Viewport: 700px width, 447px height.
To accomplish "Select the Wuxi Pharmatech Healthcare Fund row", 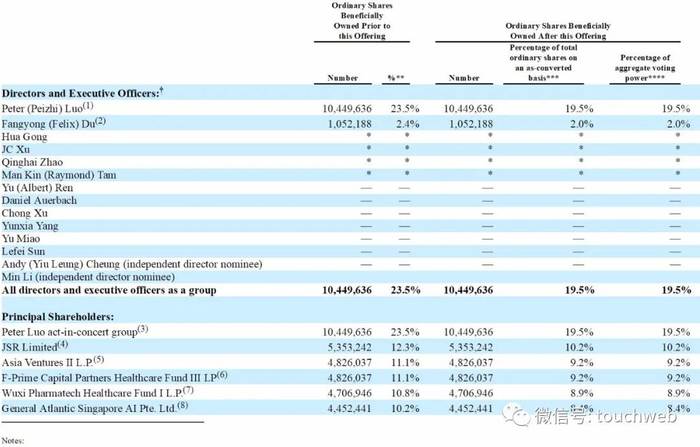I will point(350,393).
